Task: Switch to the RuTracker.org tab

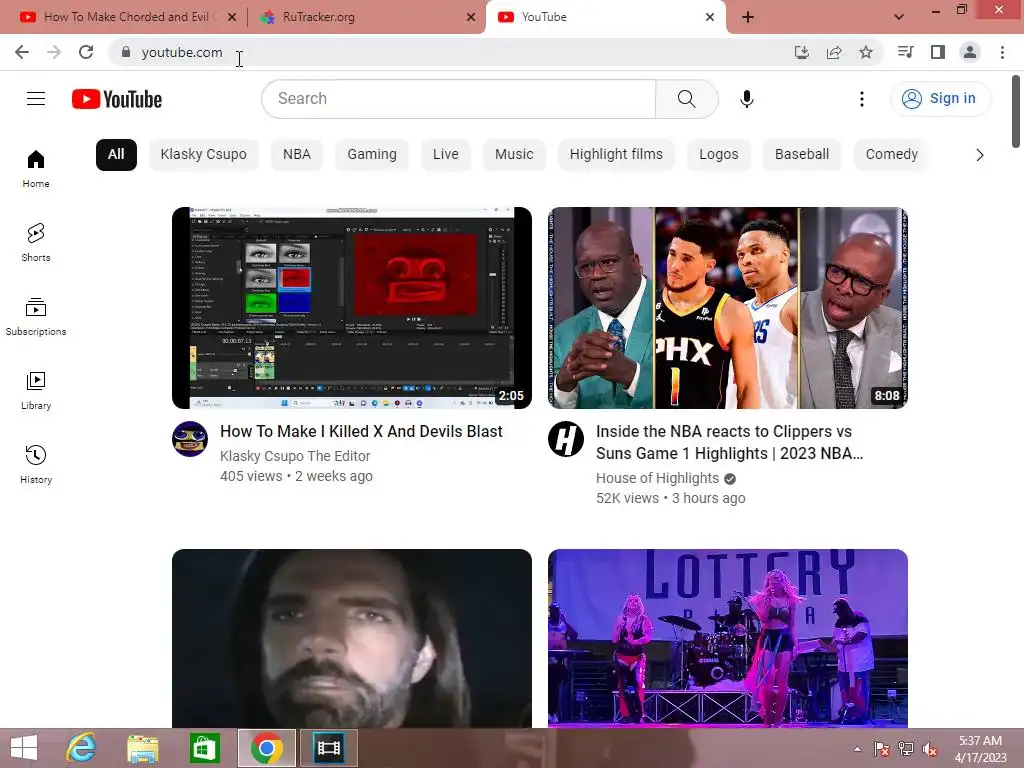Action: coord(366,17)
